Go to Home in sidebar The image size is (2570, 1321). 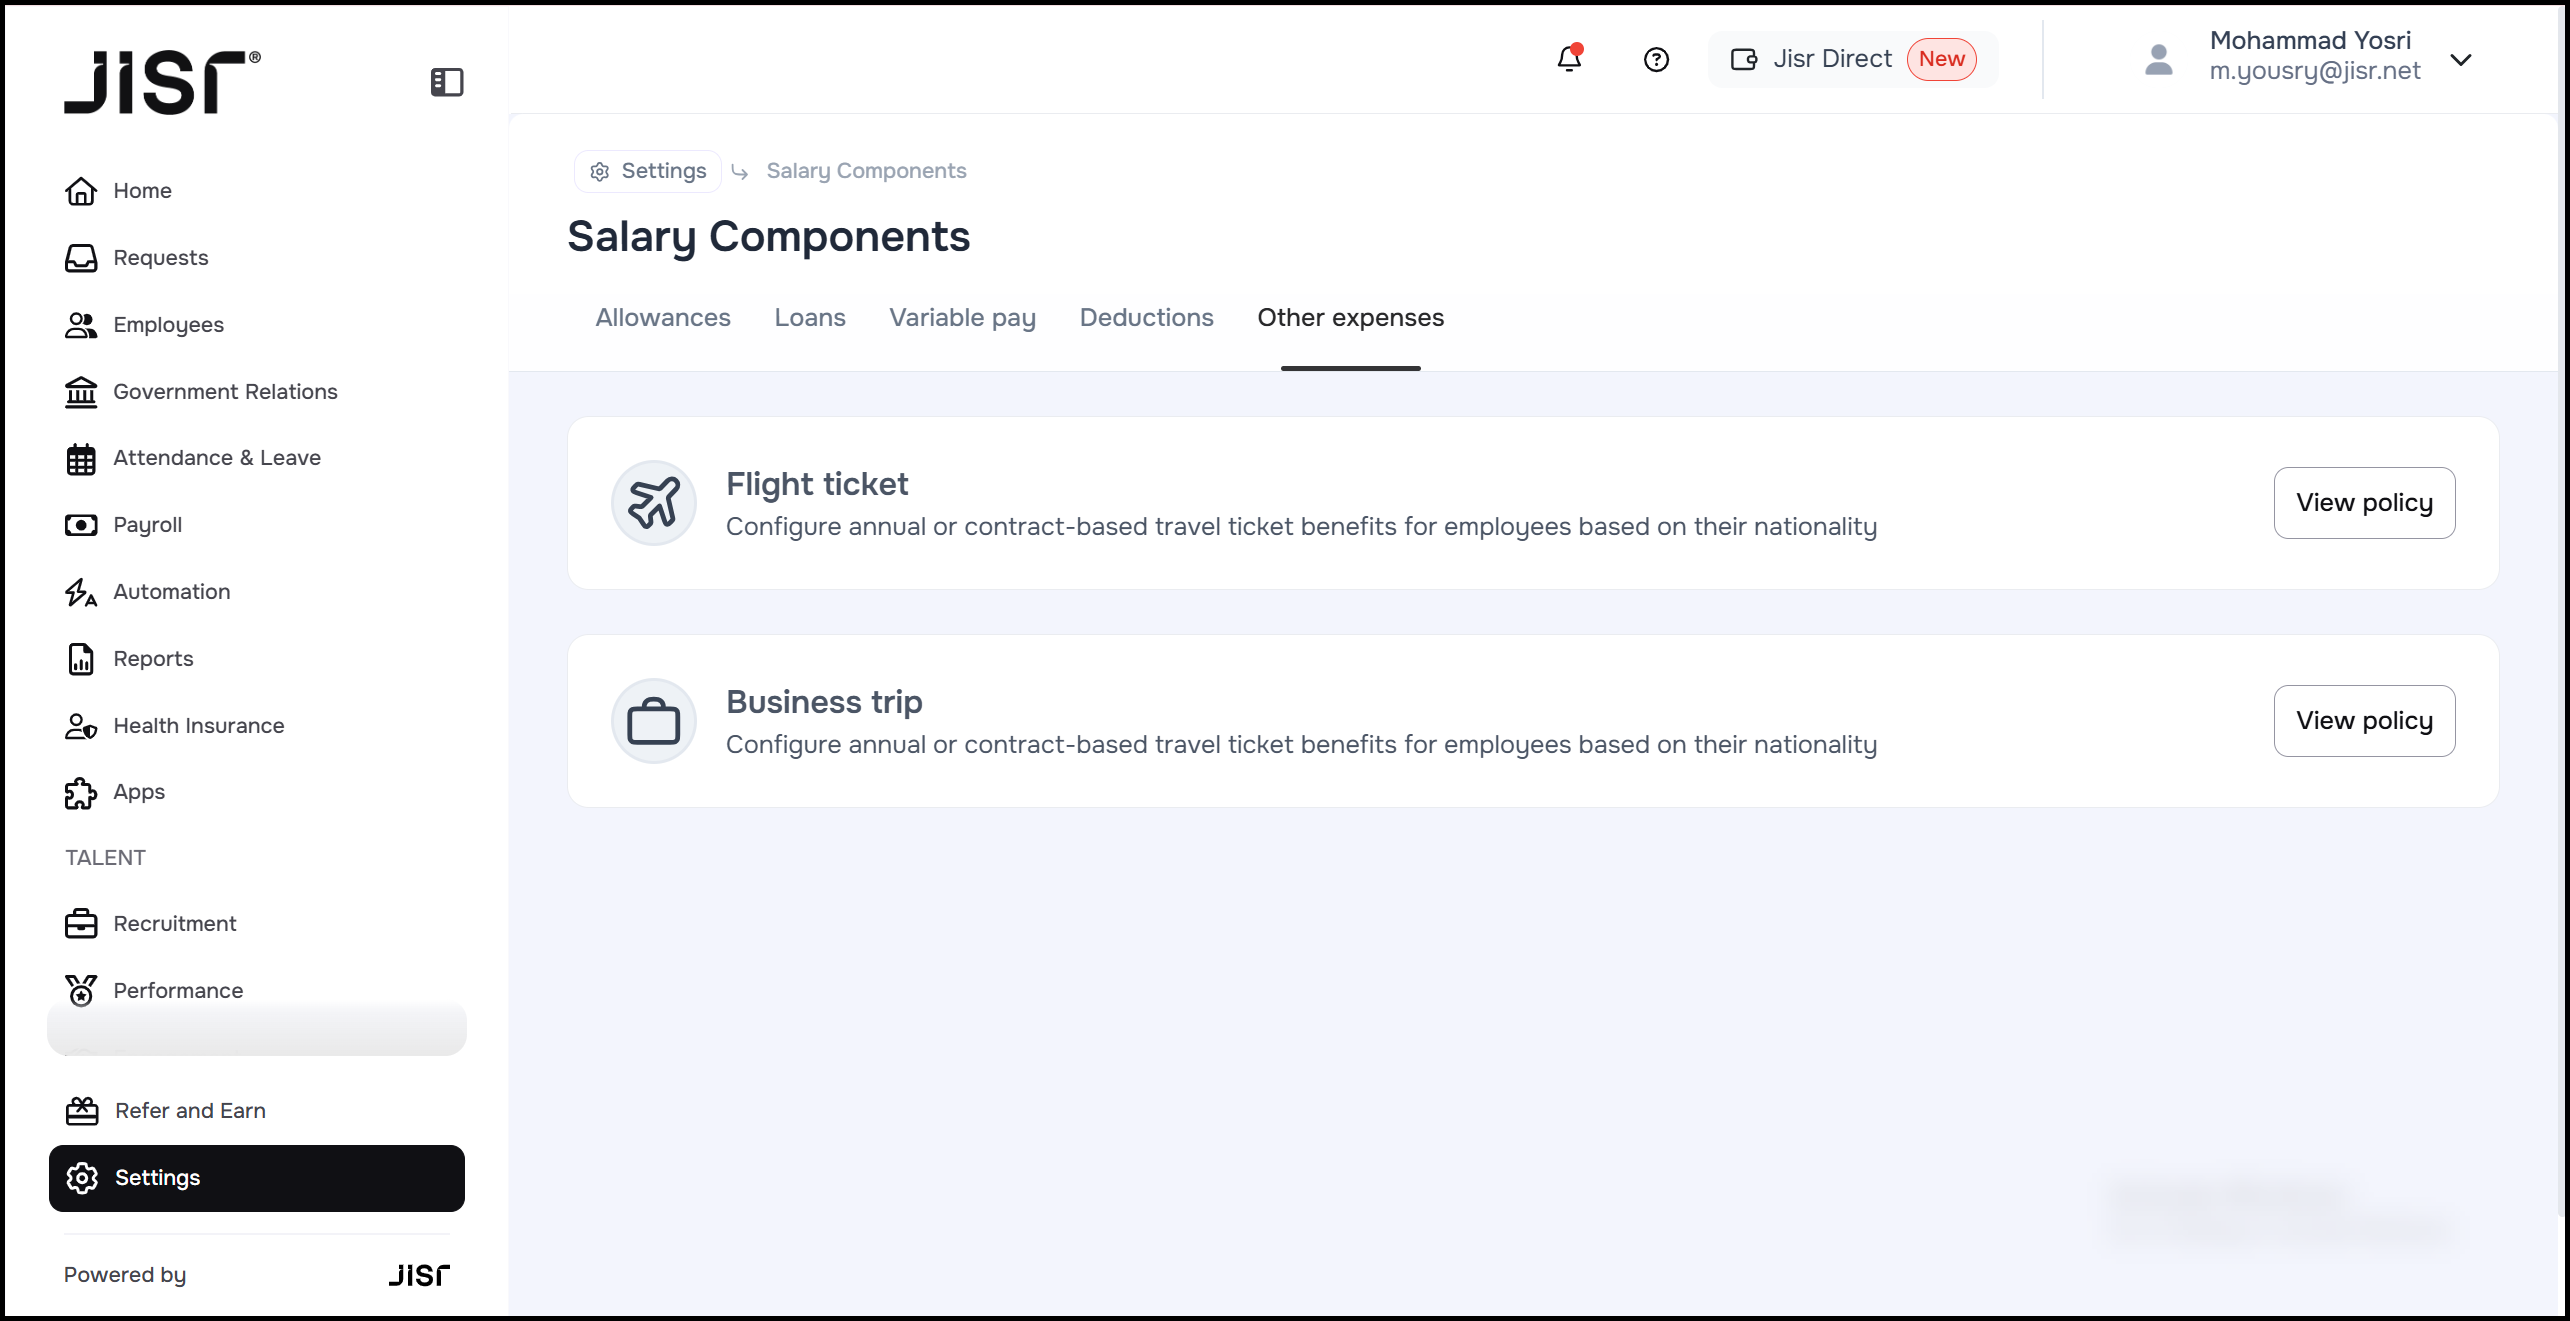[142, 190]
